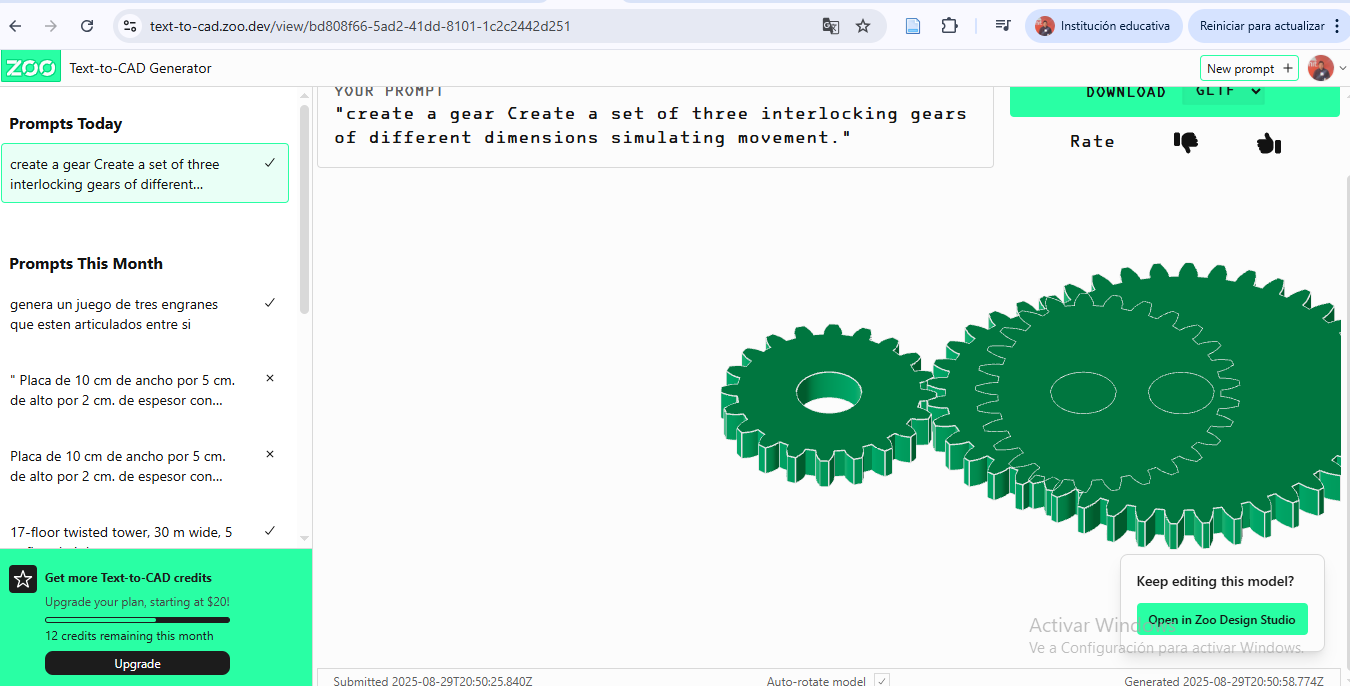
Task: Rate the model with thumbs up
Action: (1268, 143)
